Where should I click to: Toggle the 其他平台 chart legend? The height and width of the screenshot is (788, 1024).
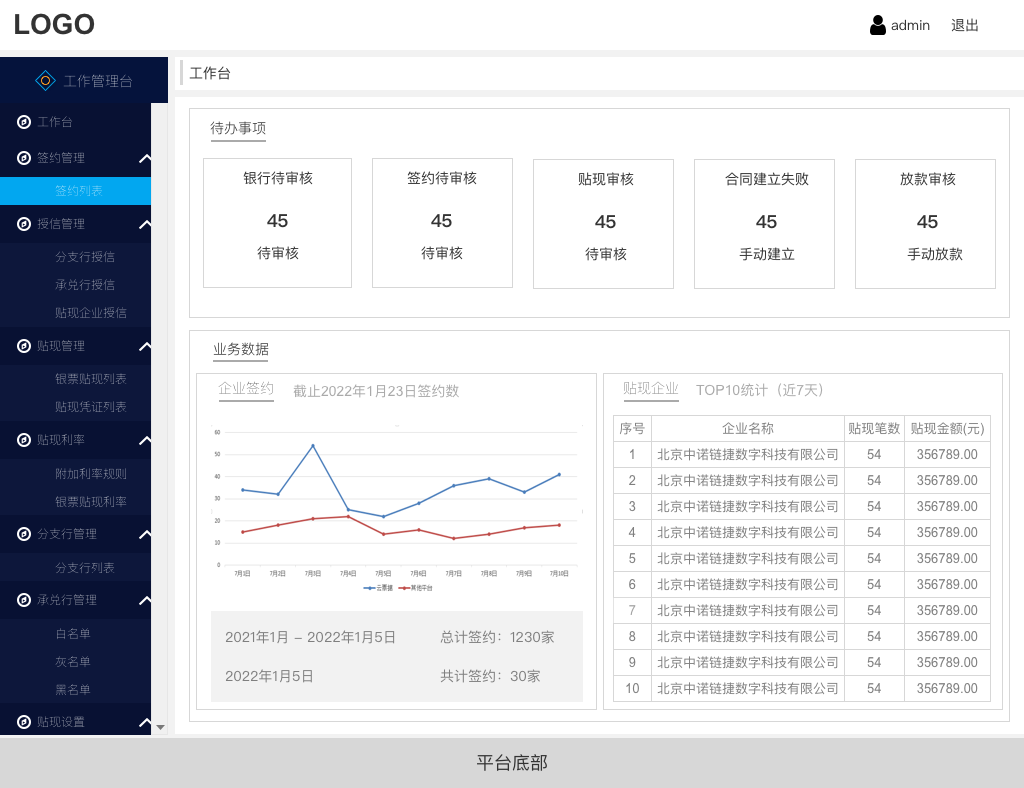coord(418,588)
